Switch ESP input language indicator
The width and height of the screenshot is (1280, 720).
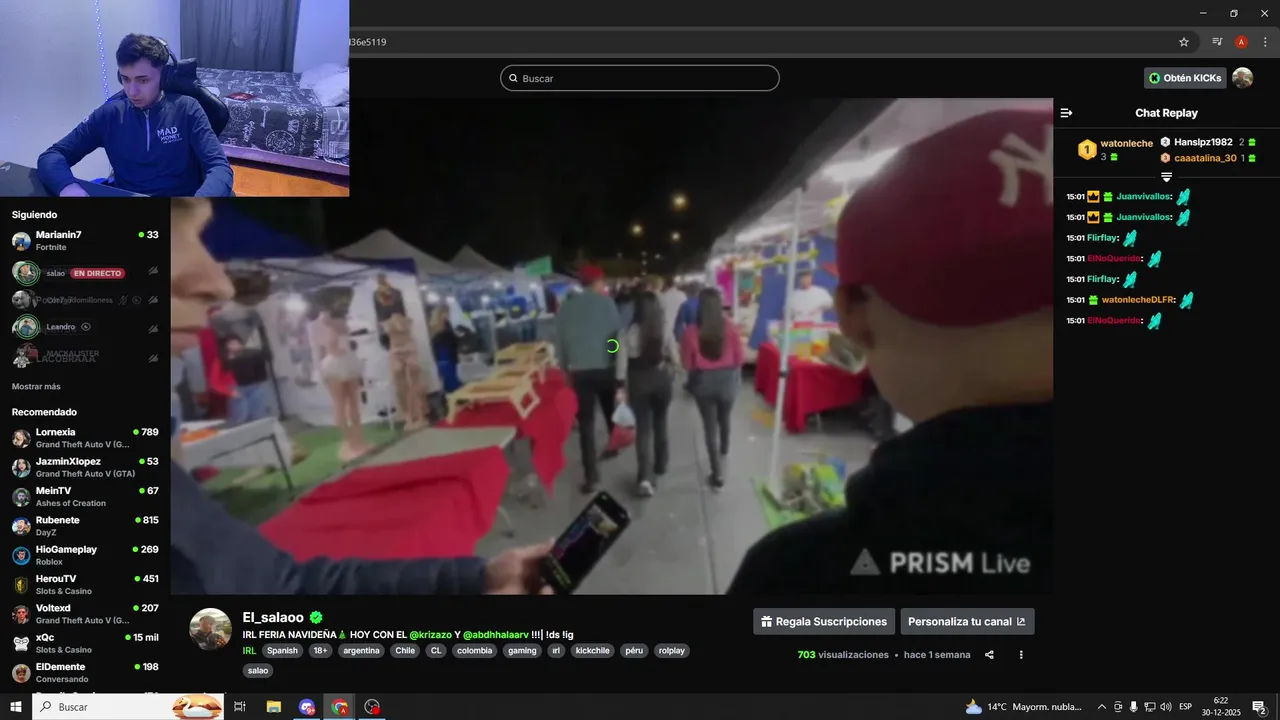[1185, 707]
